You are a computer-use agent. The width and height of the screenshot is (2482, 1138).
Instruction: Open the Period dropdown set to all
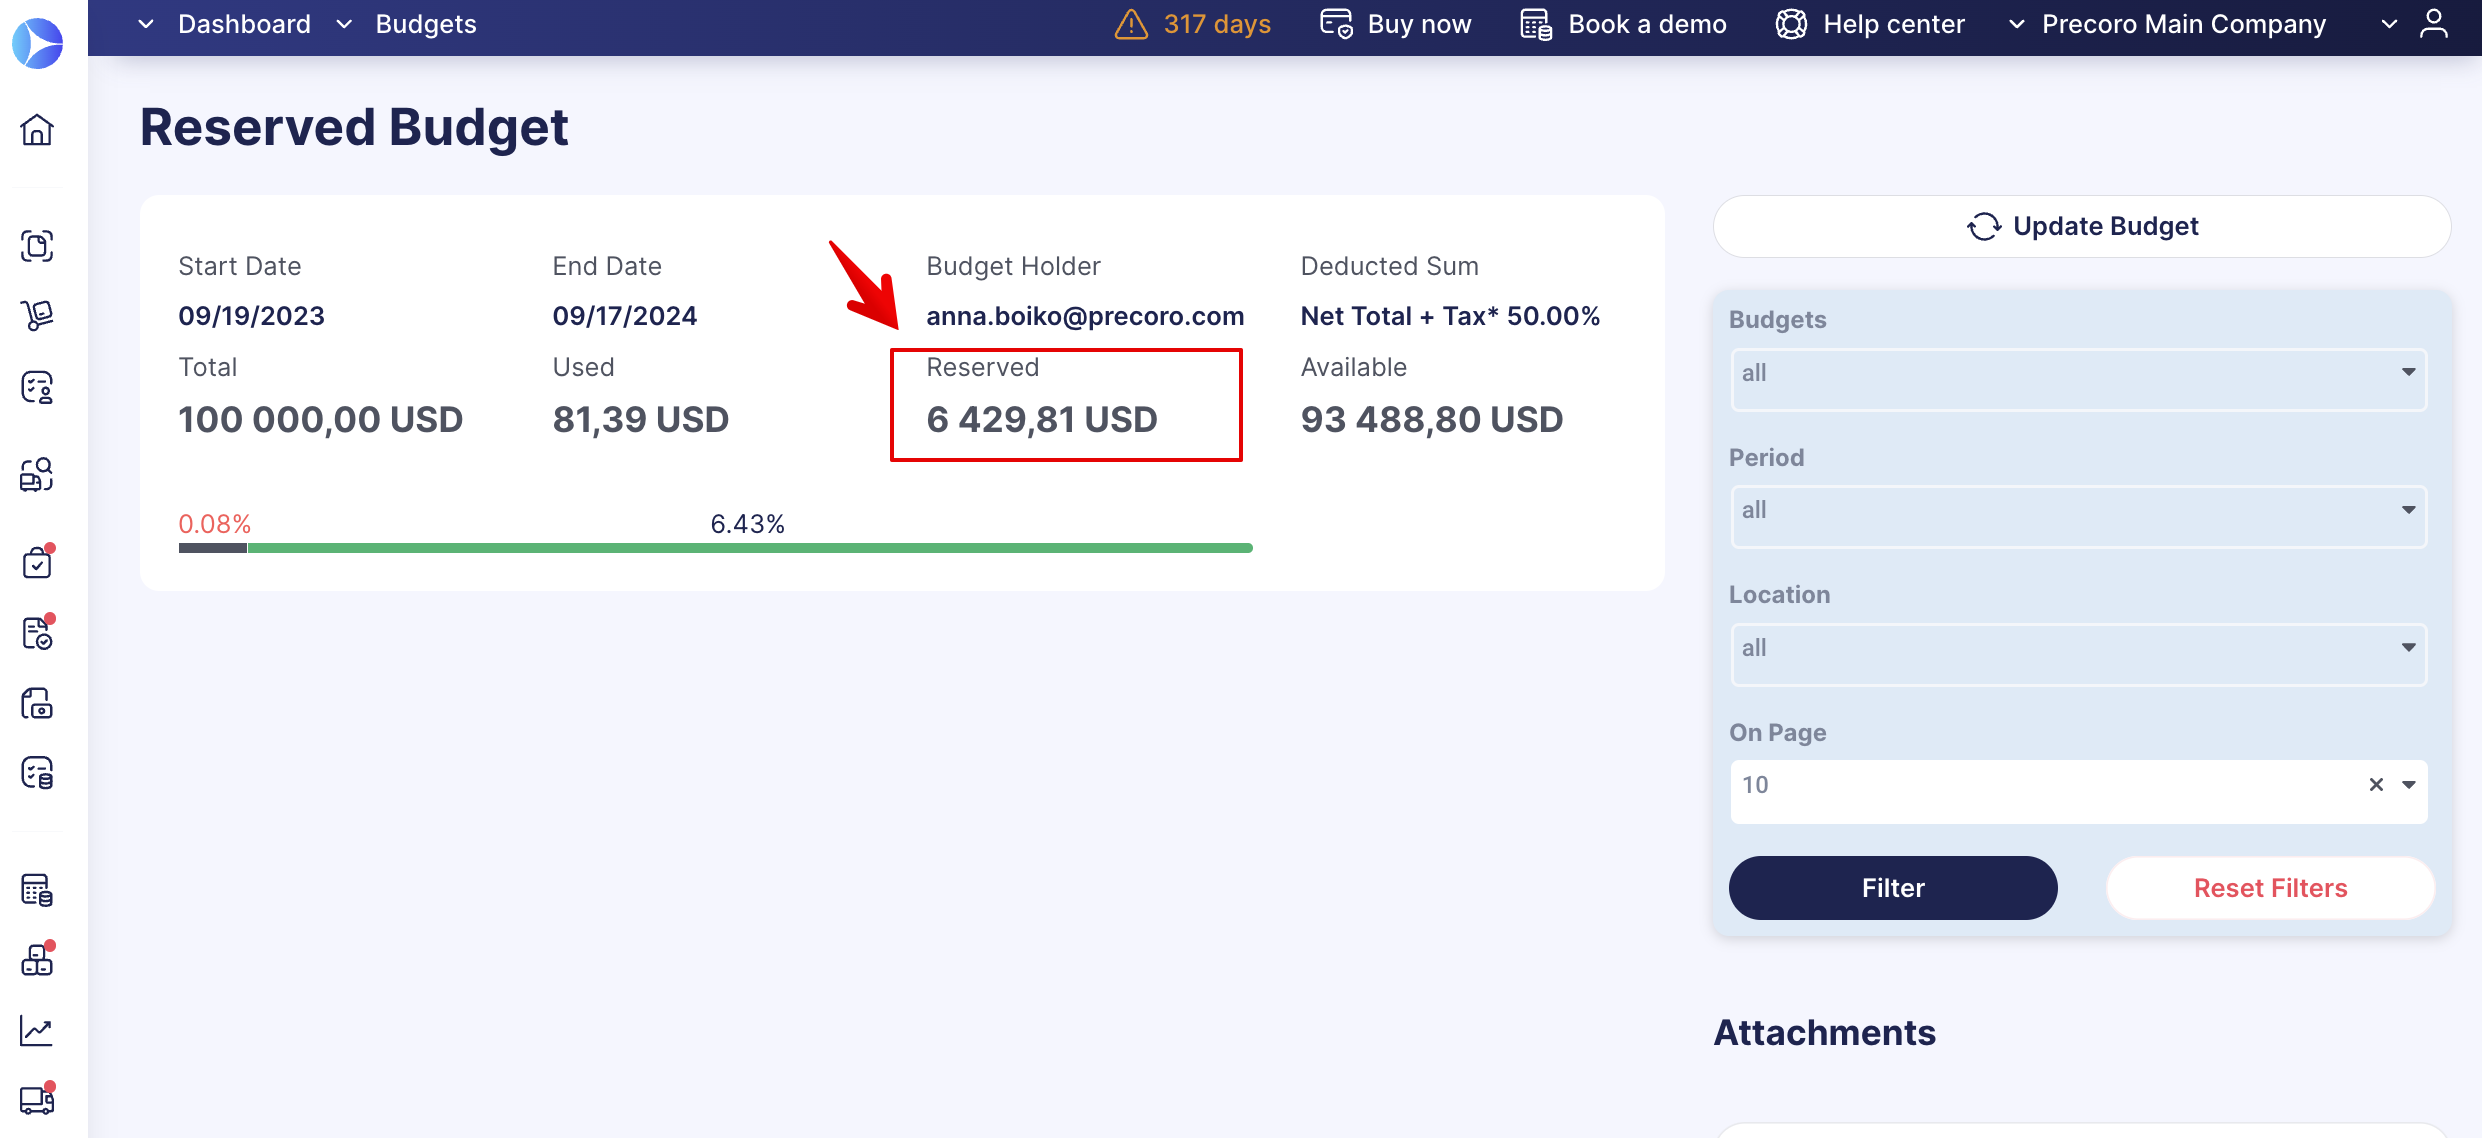[x=2079, y=516]
